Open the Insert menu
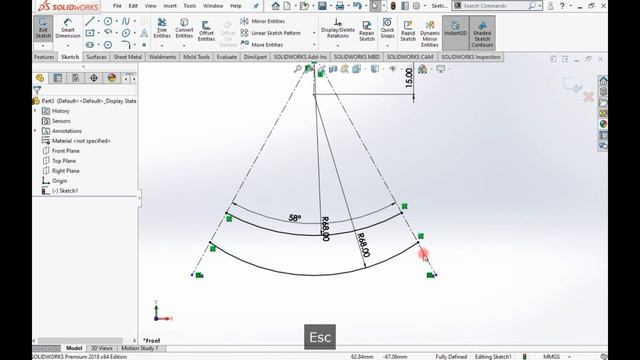Image resolution: width=640 pixels, height=360 pixels. click(x=170, y=6)
